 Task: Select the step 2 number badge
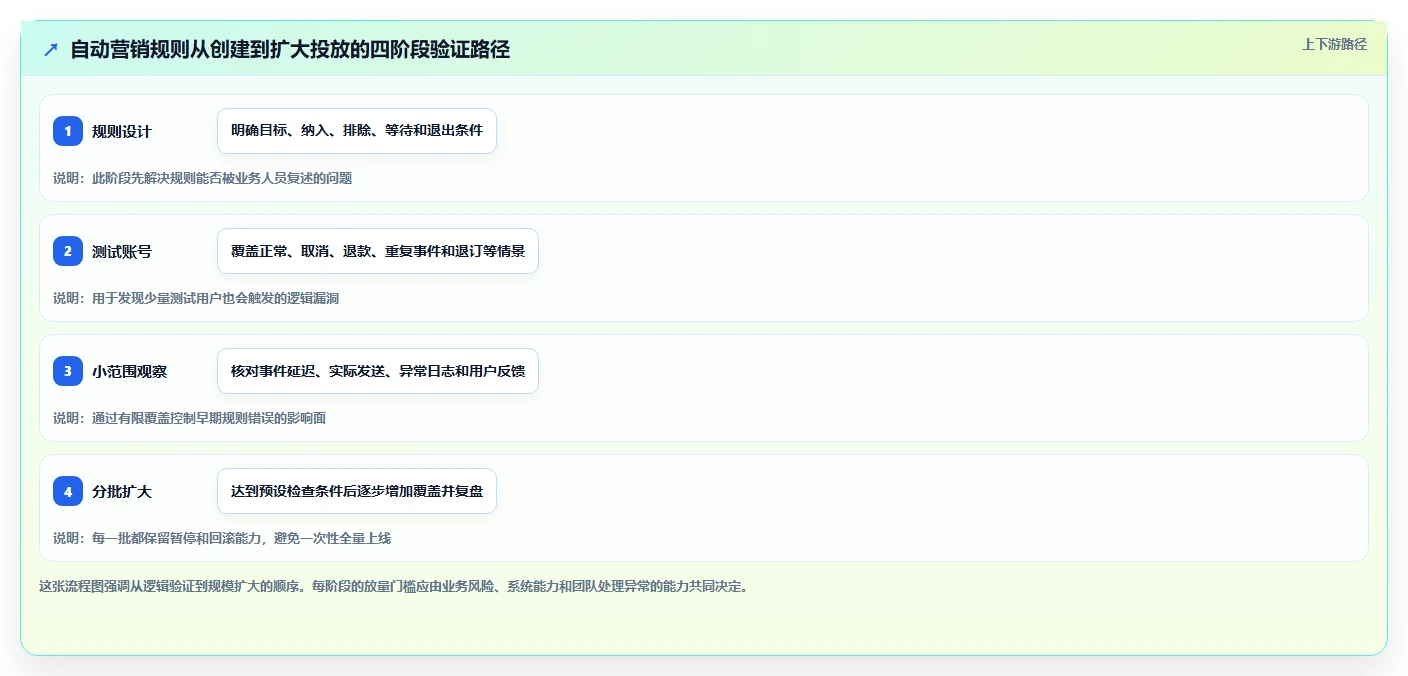point(68,251)
